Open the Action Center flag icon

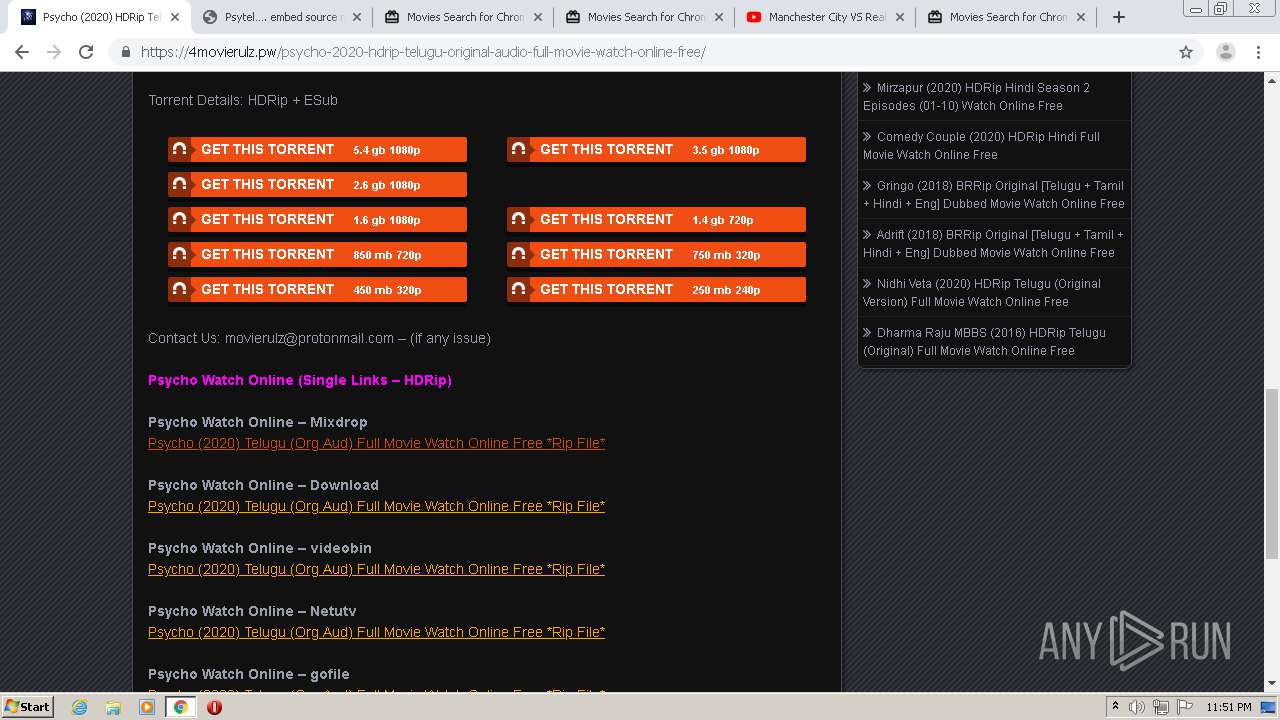coord(1185,707)
